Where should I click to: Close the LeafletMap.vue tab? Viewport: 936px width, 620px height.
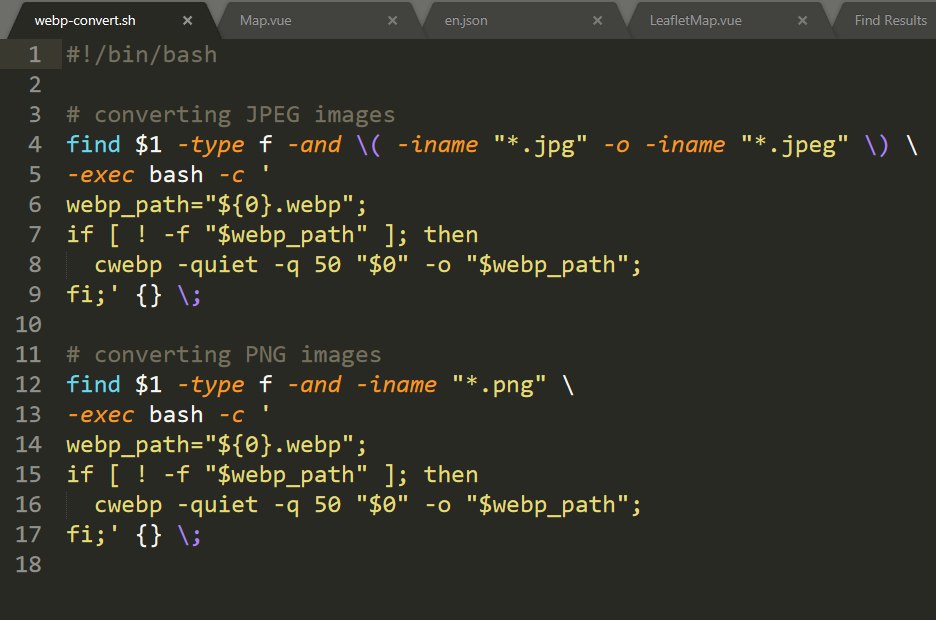802,21
